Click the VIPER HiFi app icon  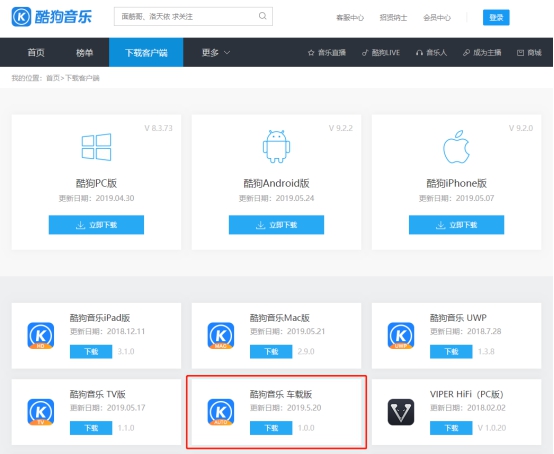point(401,412)
